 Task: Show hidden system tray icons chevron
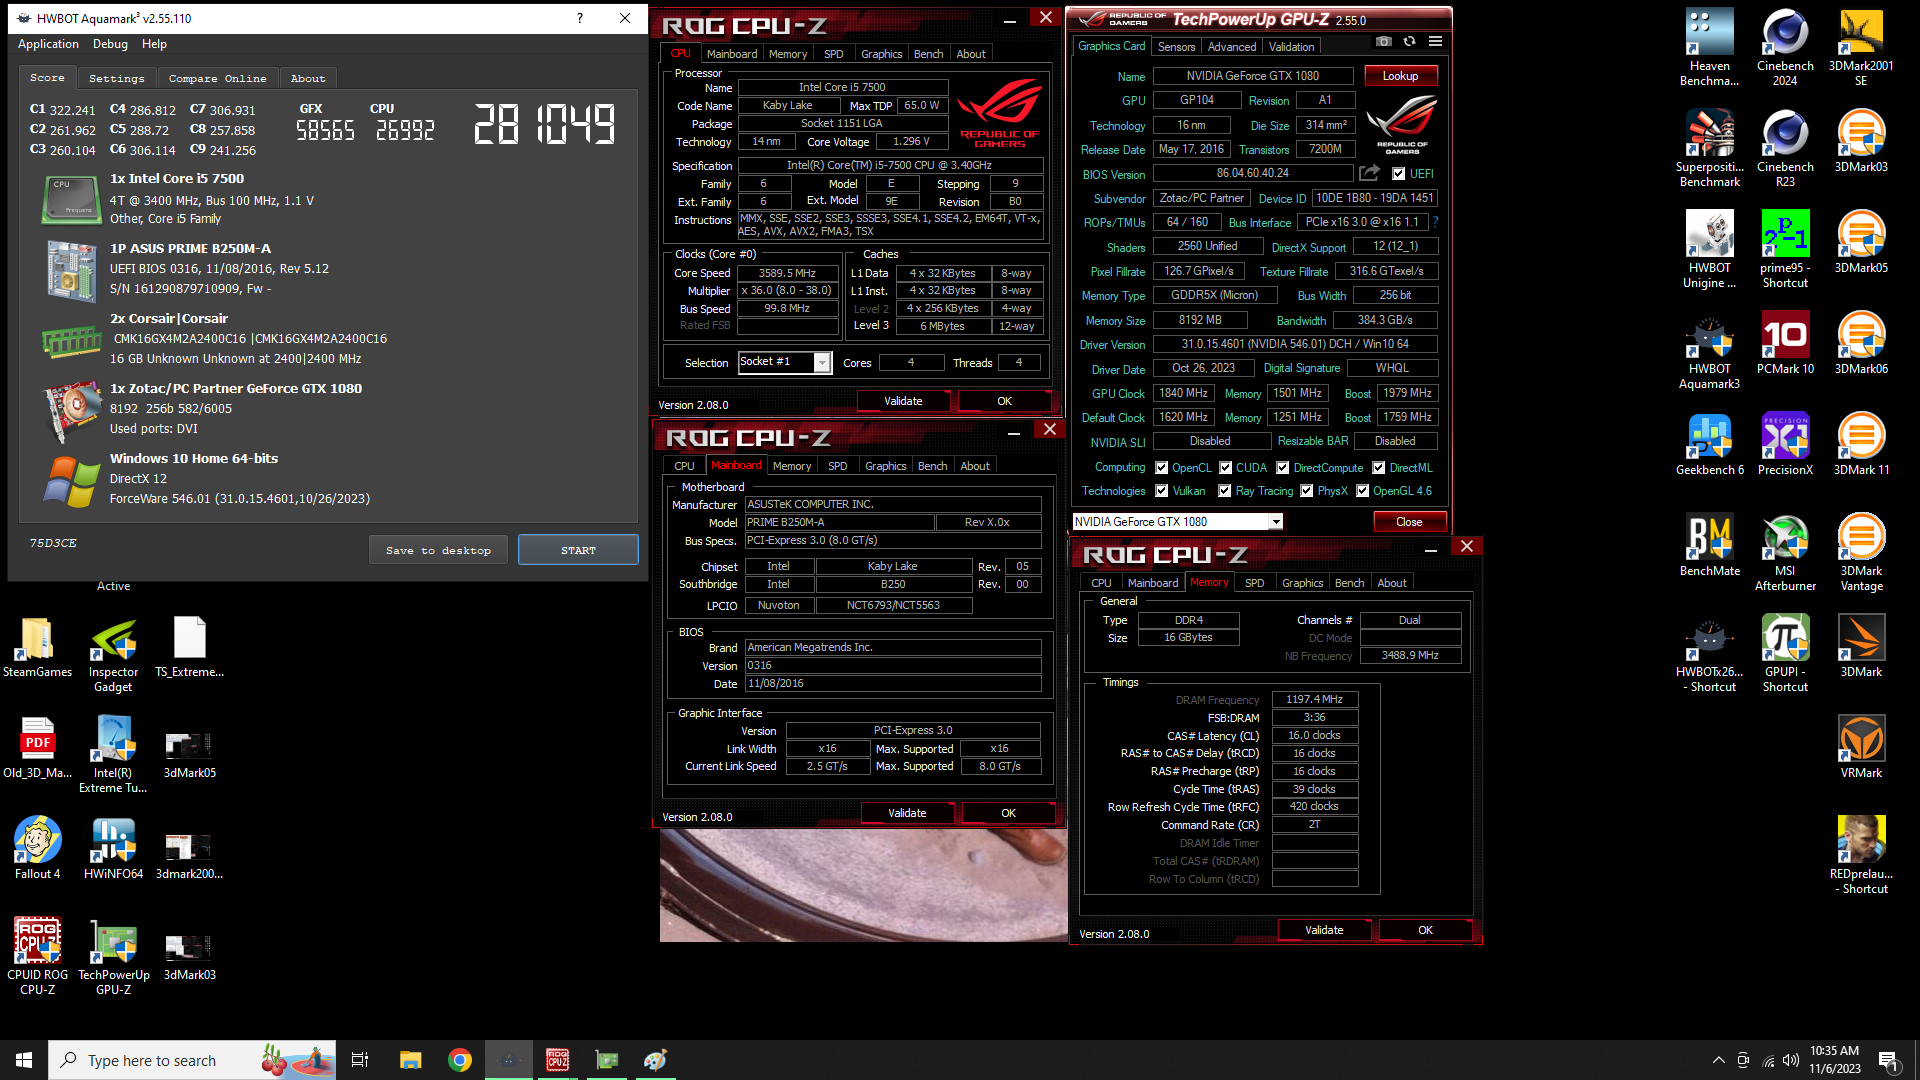(x=1718, y=1060)
